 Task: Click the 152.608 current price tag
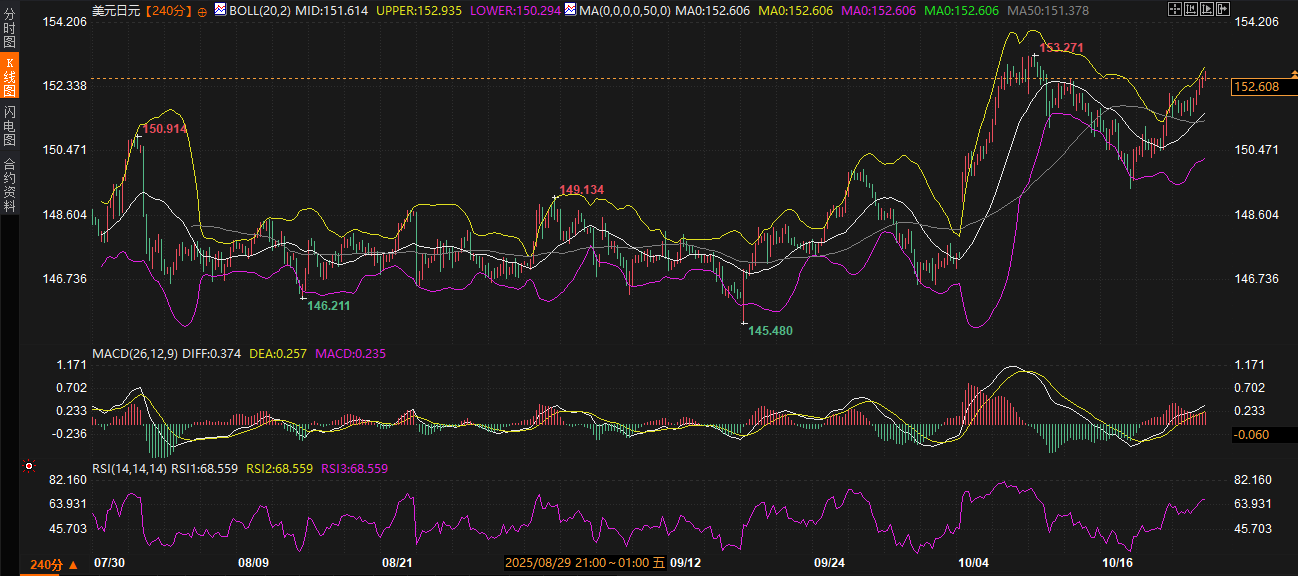pos(1256,87)
